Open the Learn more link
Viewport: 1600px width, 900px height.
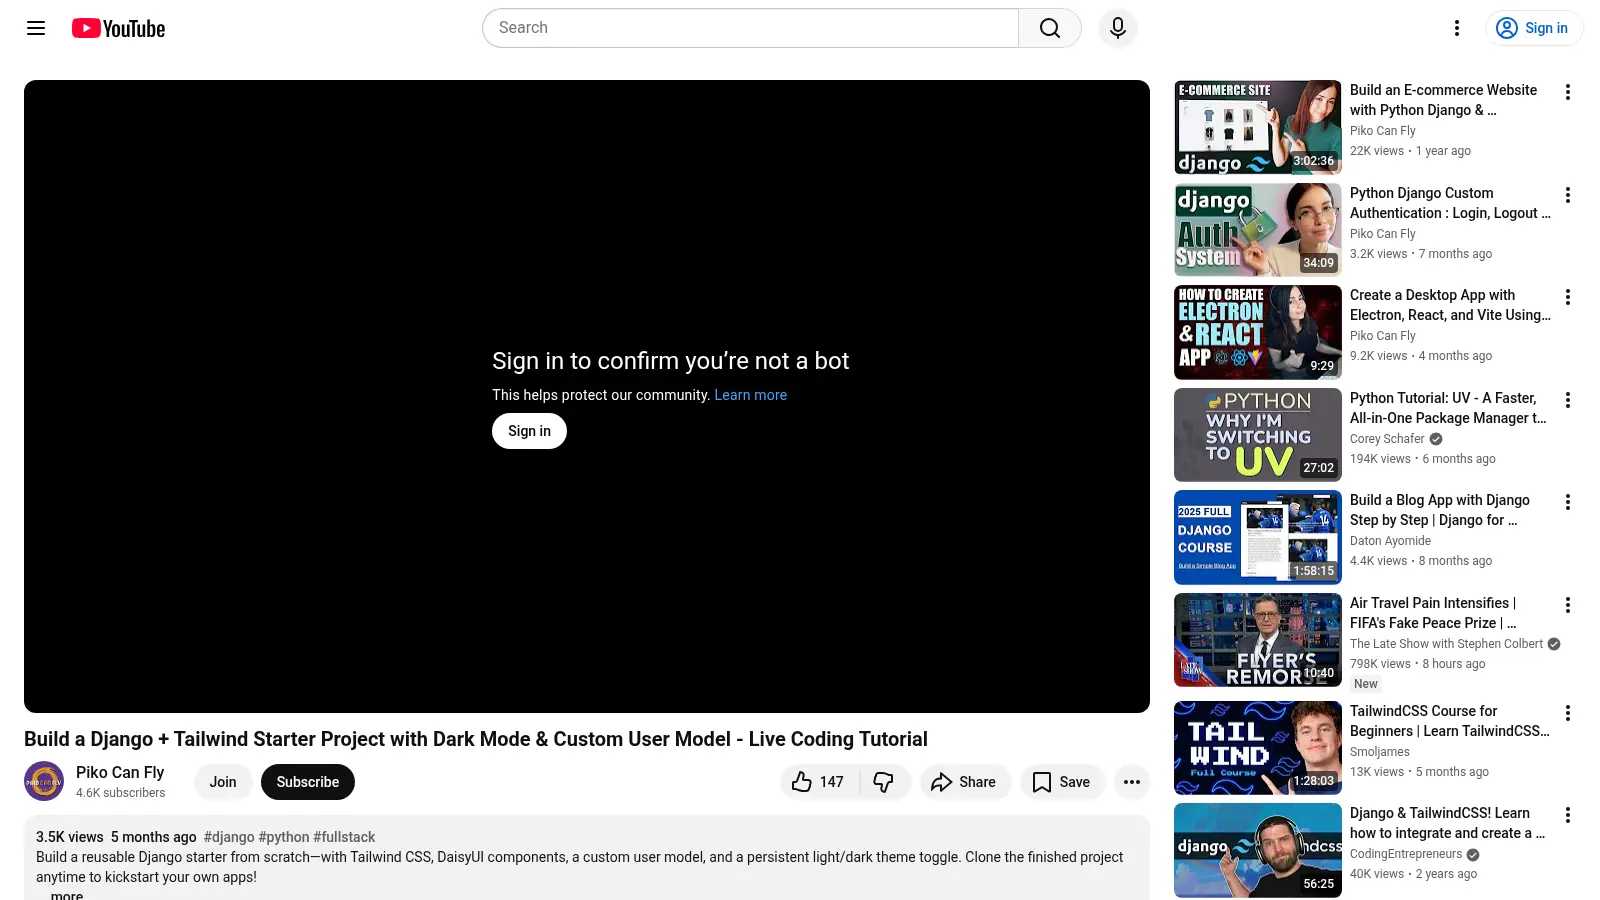(x=750, y=395)
